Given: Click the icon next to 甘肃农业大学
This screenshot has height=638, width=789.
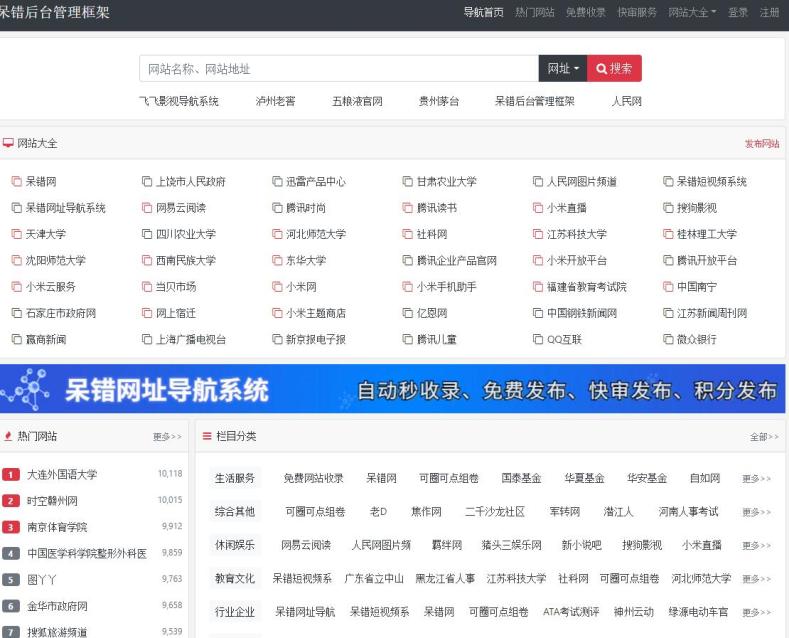Looking at the screenshot, I should pos(408,181).
